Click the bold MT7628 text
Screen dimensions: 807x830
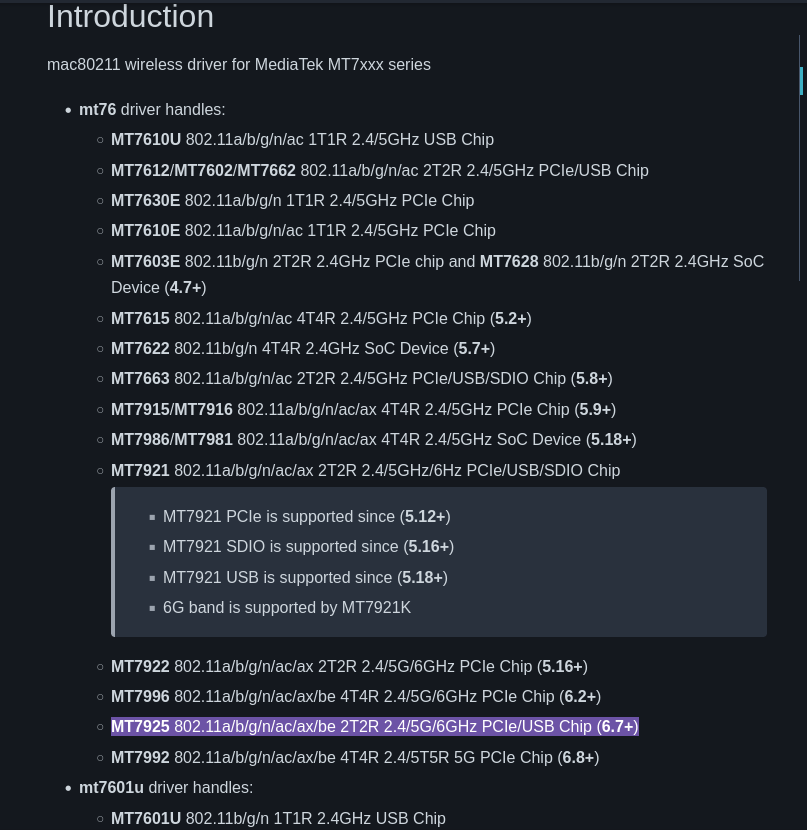(509, 261)
